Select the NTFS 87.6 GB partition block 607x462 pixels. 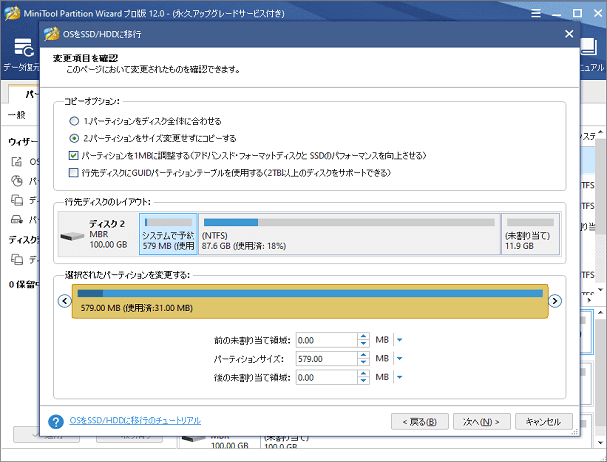tap(349, 234)
